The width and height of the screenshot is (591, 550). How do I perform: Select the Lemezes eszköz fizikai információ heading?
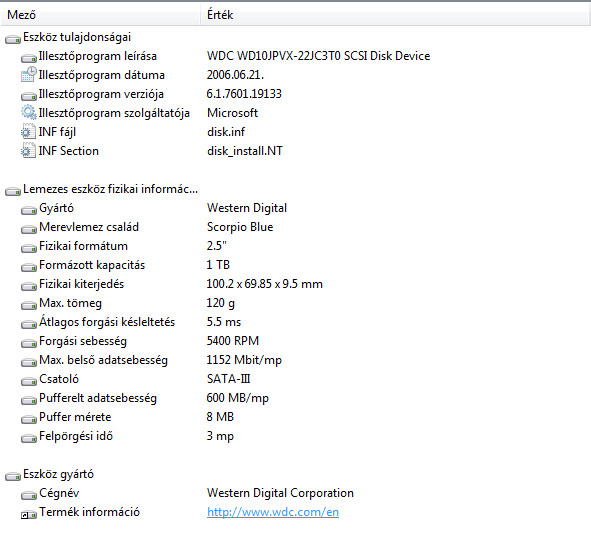(x=110, y=189)
